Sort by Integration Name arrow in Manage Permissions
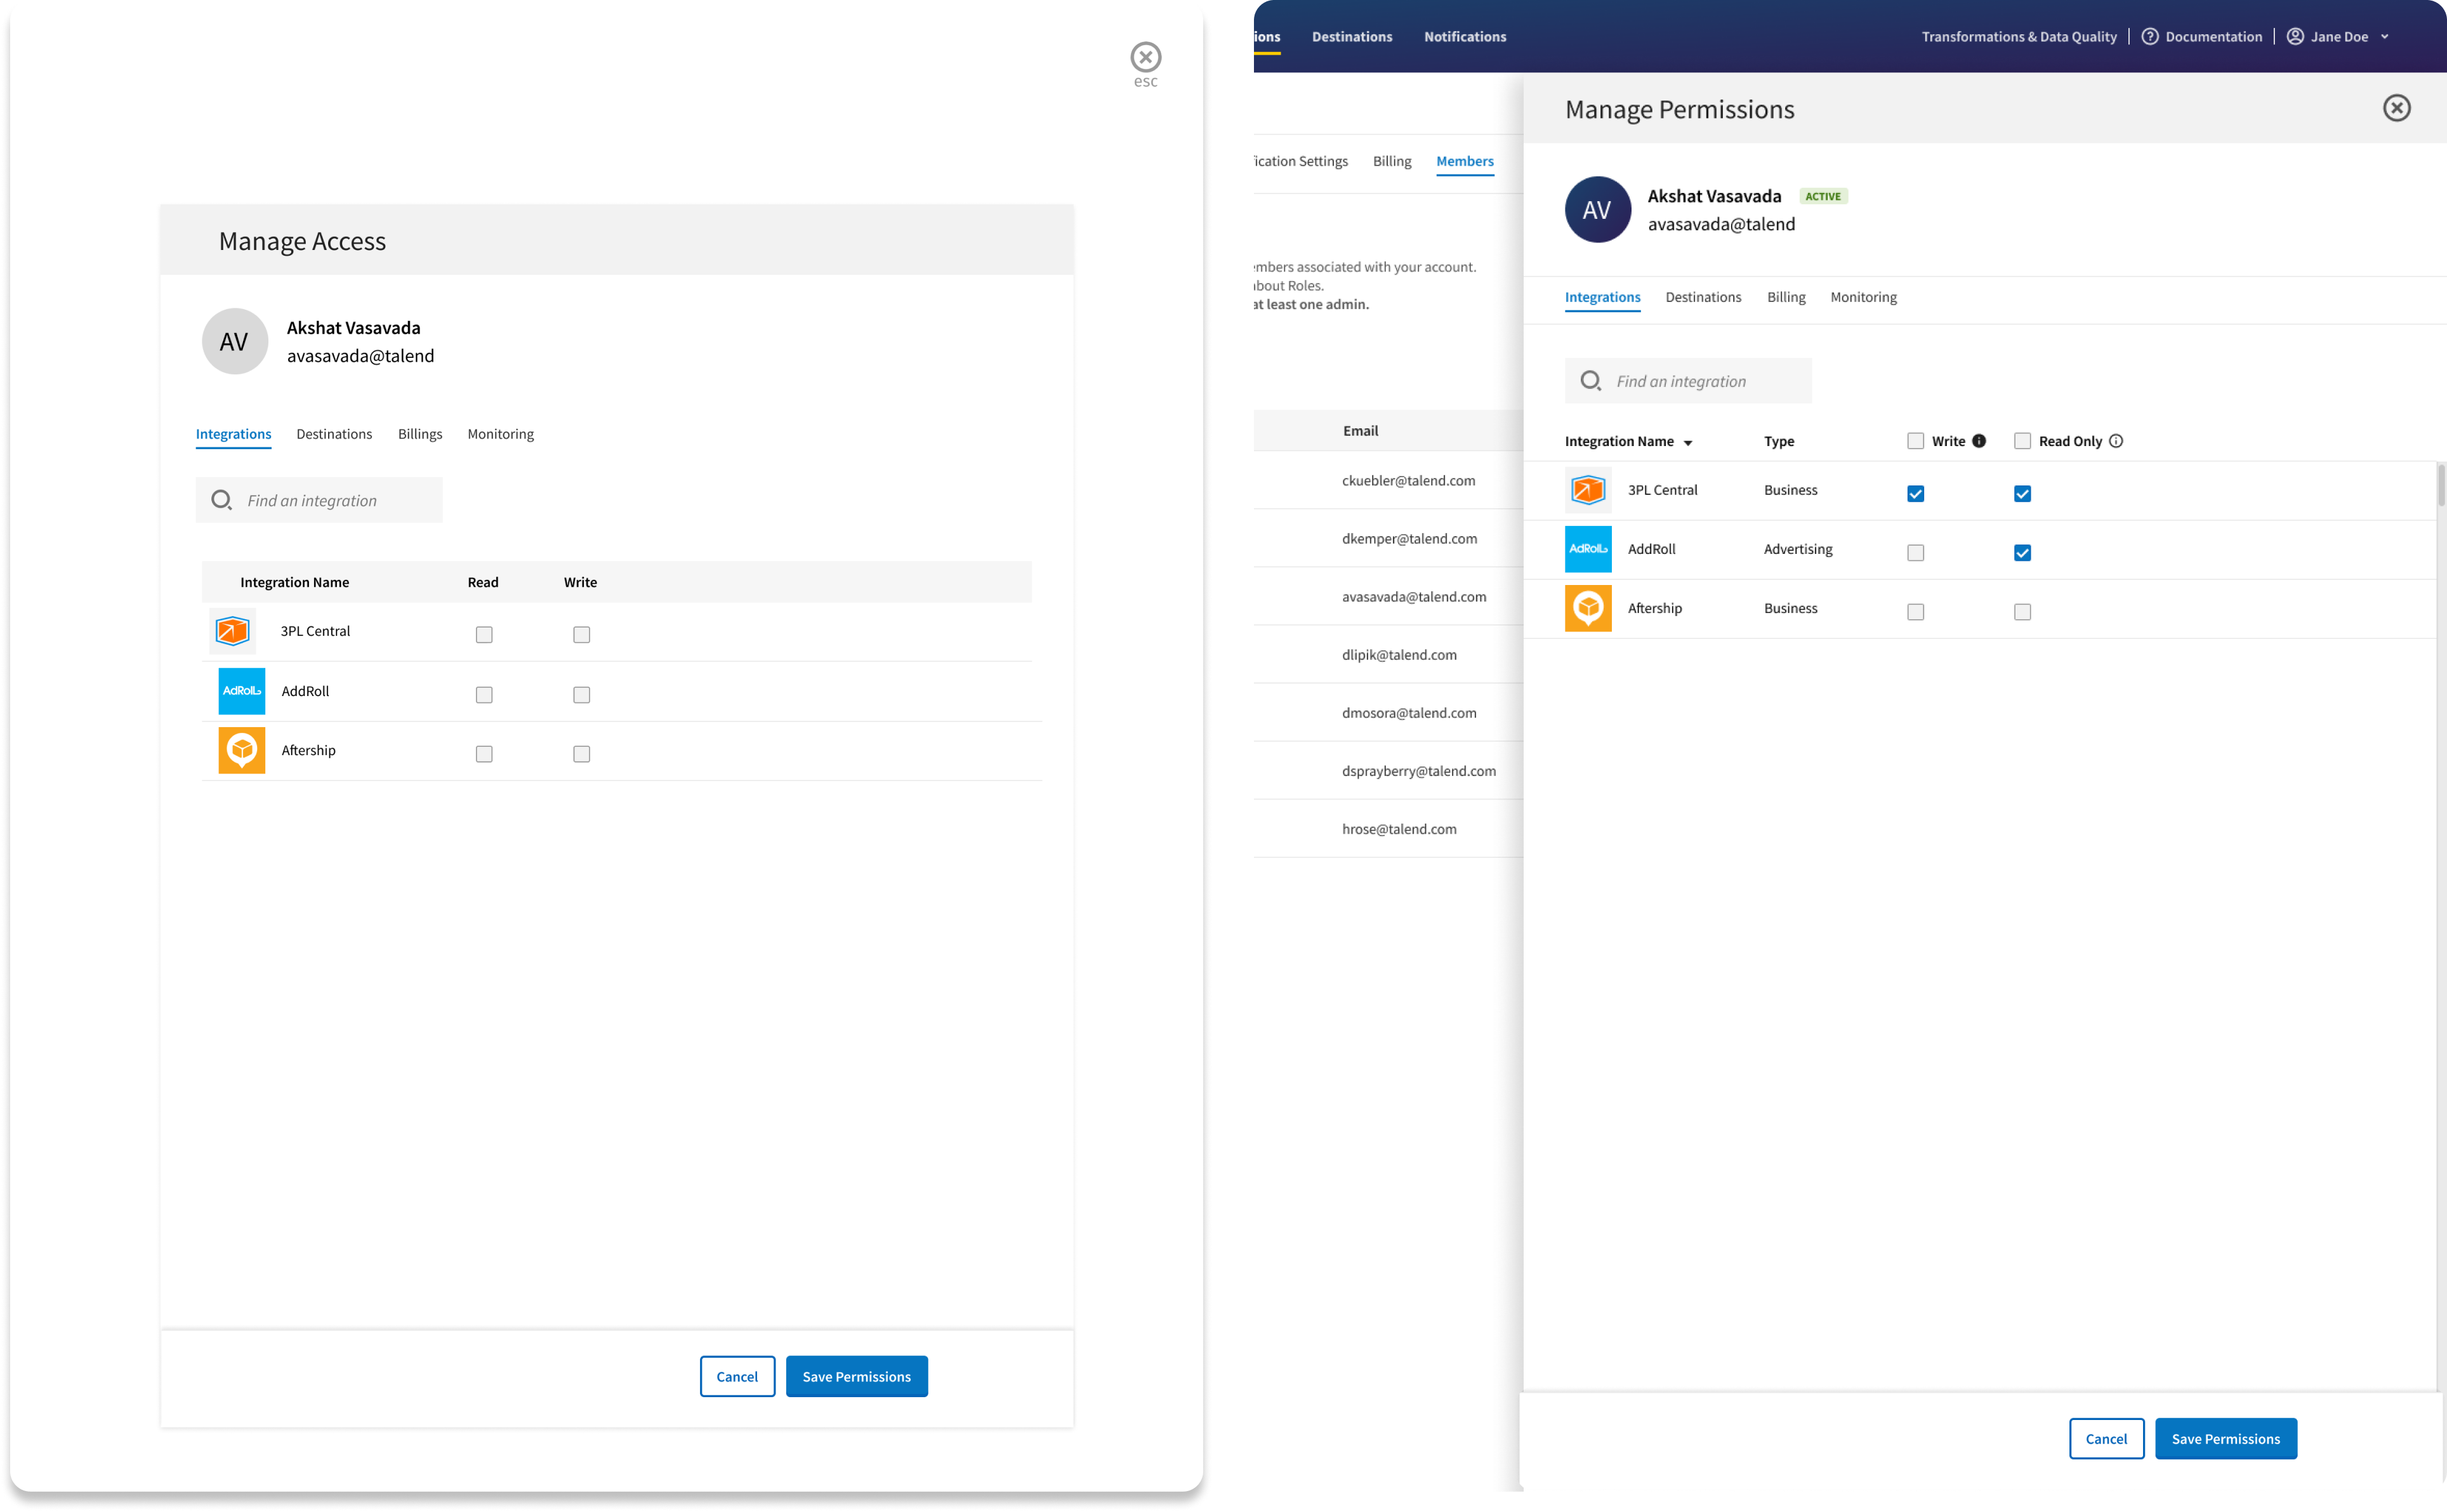 tap(1688, 443)
